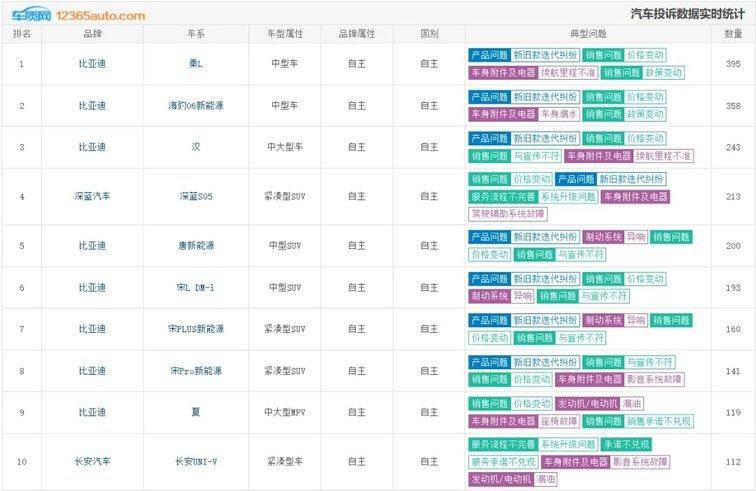Select the 119 complaint count
Screen dimensions: 756x491
click(x=733, y=412)
